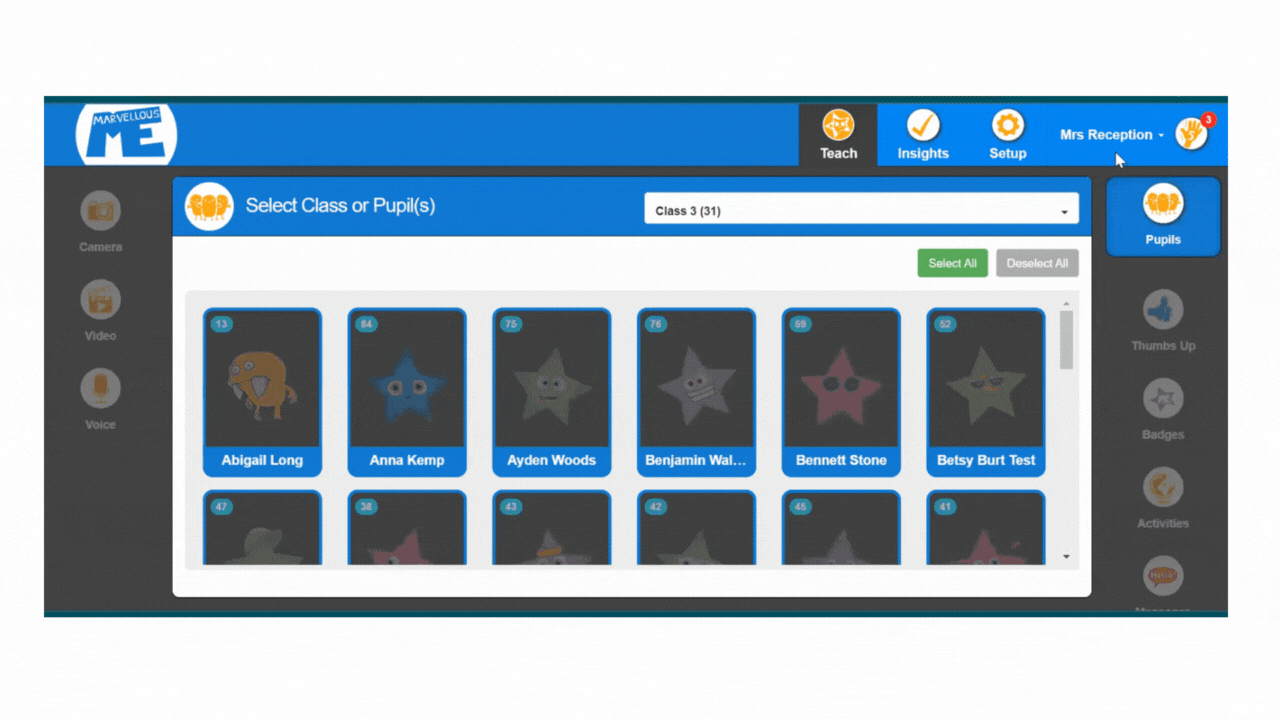Toggle selection of Abigail Long

[x=262, y=391]
